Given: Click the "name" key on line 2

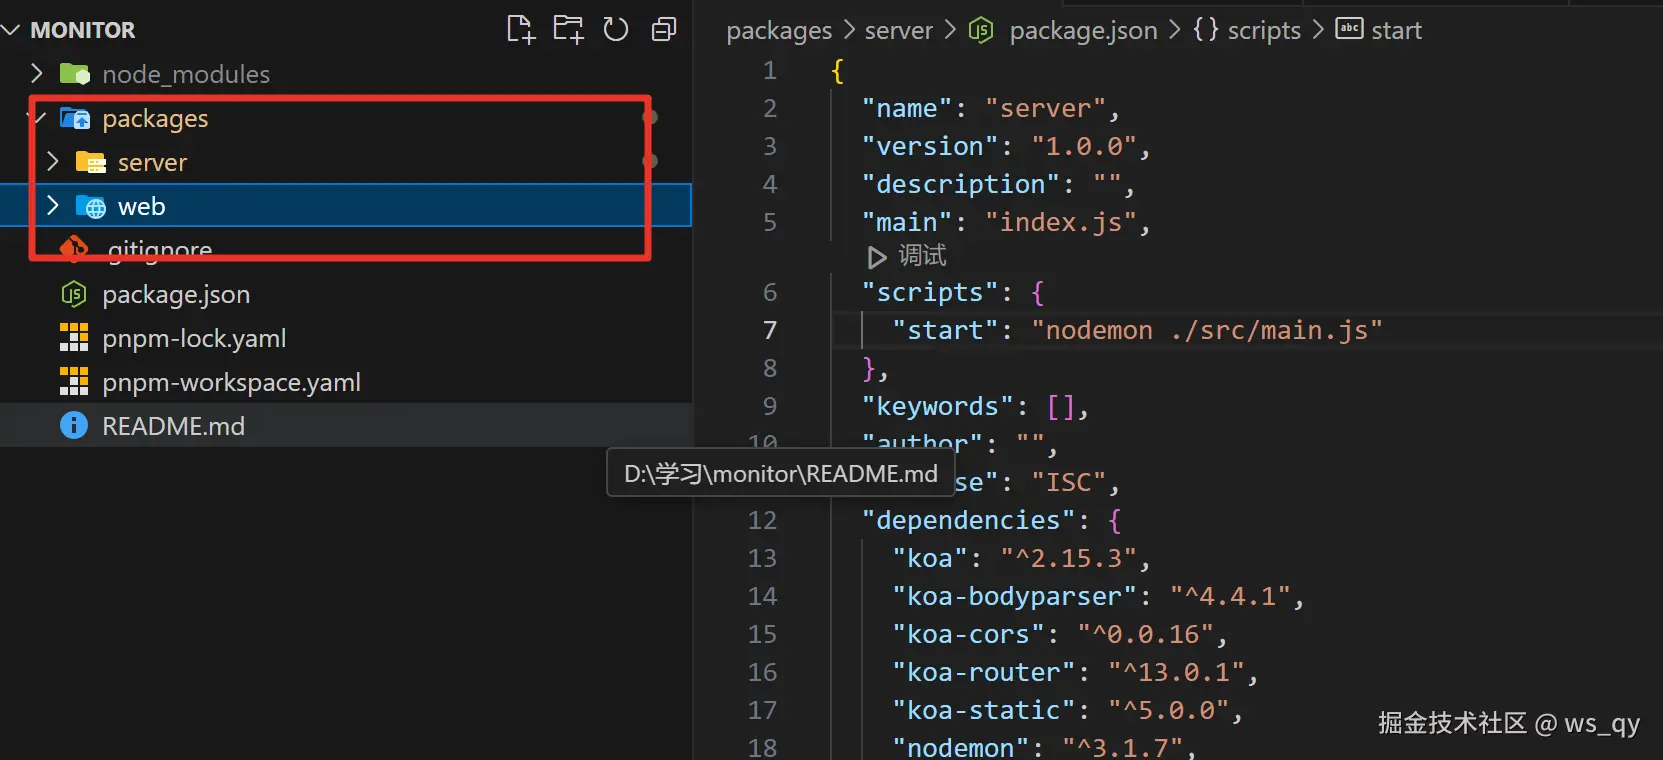Looking at the screenshot, I should pyautogui.click(x=907, y=108).
